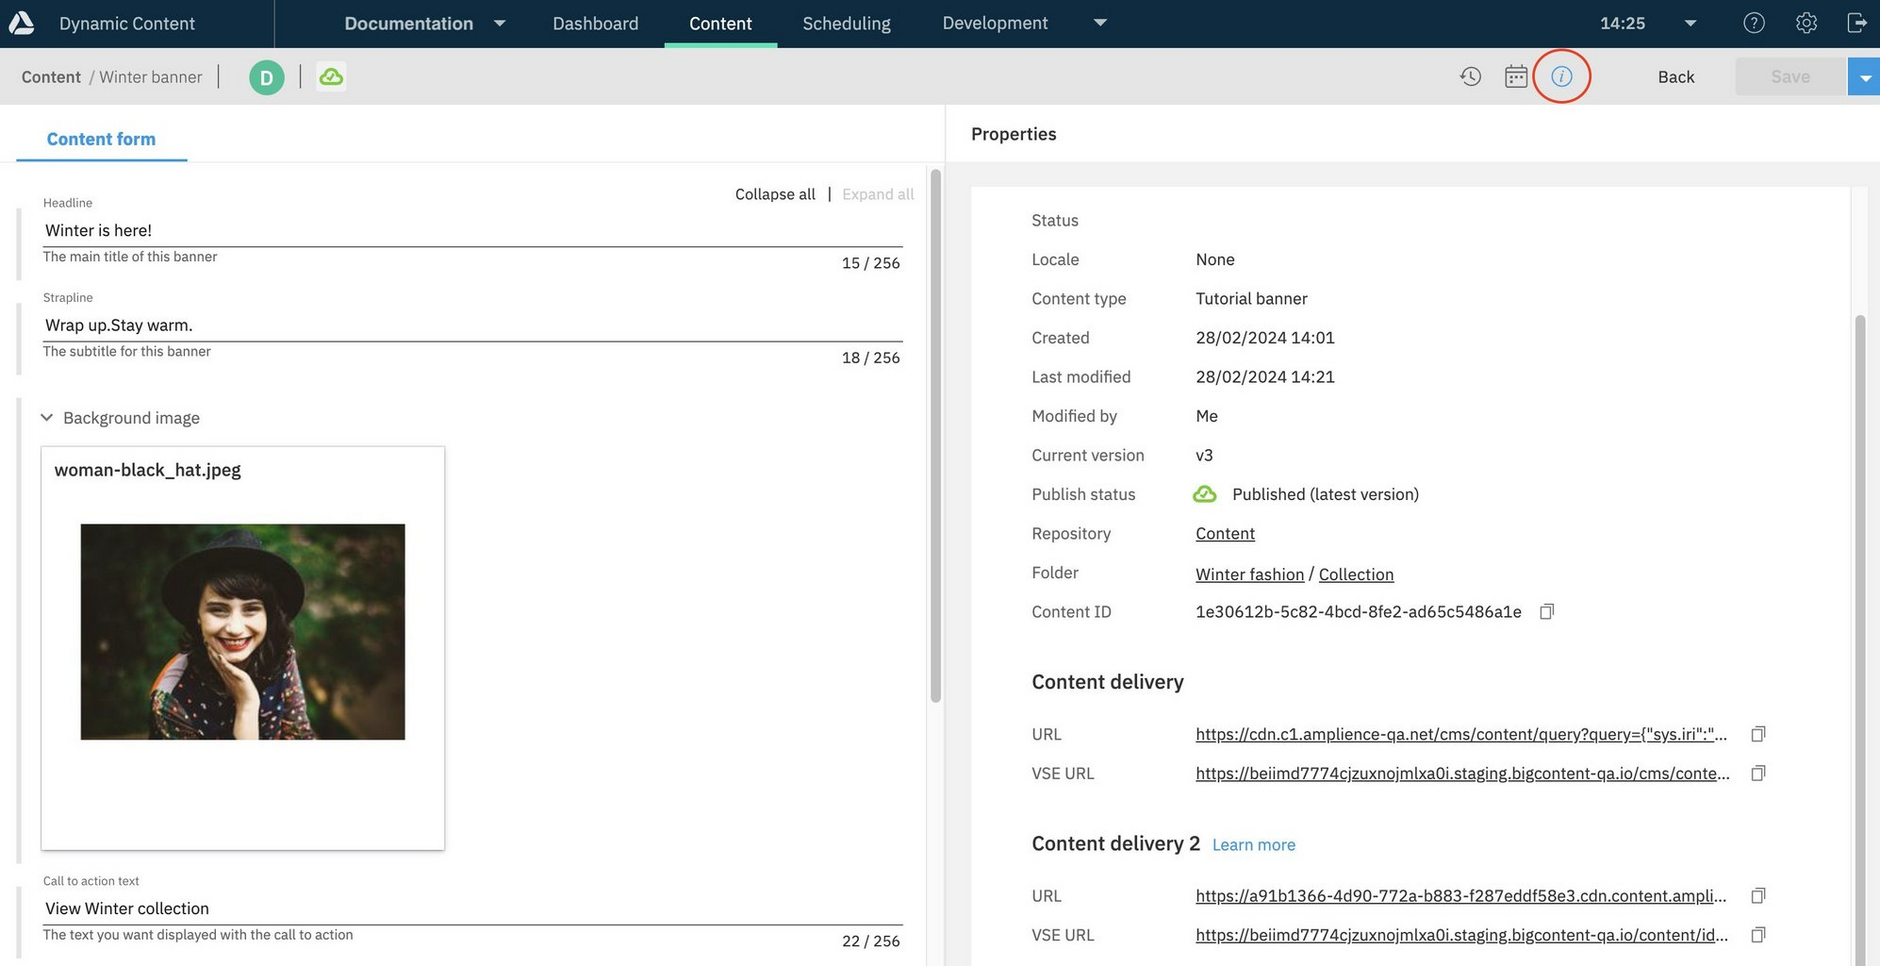Select the Content form tab
Viewport: 1880px width, 966px height.
click(x=101, y=138)
